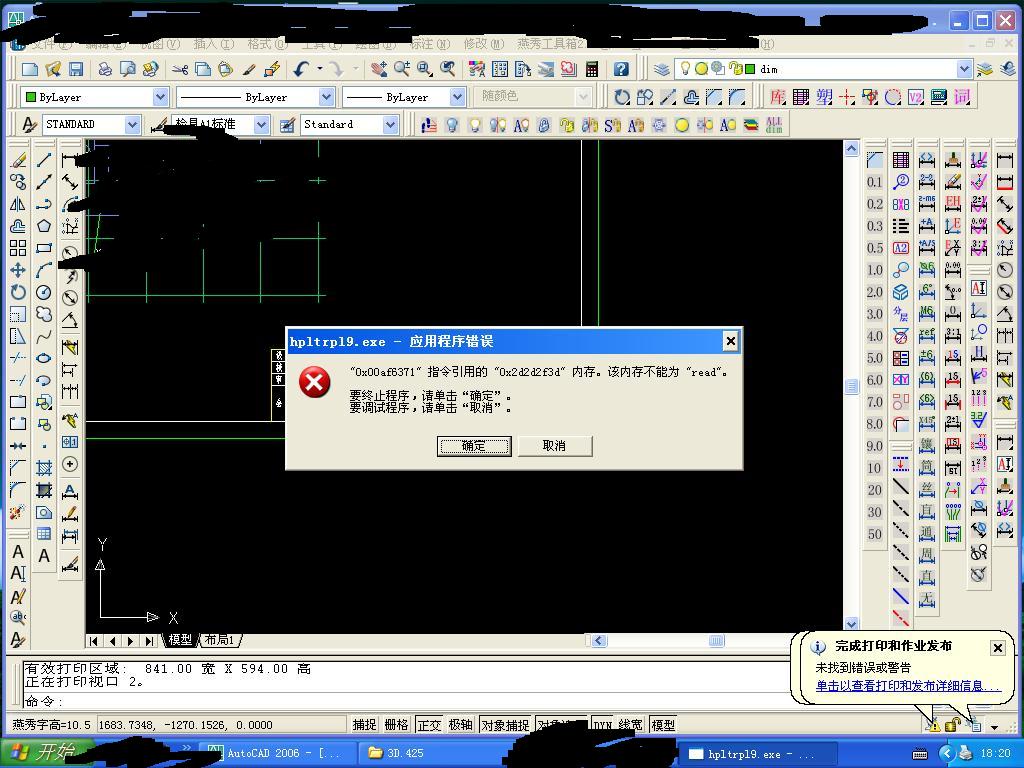Select the Multiline Text A tool
This screenshot has width=1024, height=768.
pos(44,556)
